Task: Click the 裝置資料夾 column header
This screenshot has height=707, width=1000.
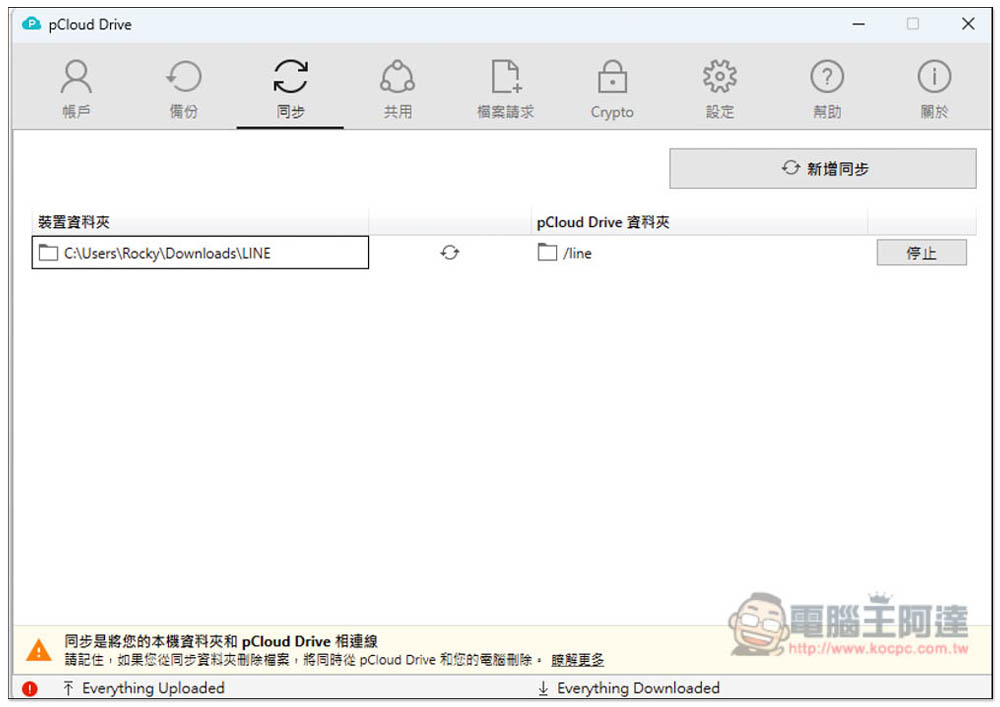Action: pyautogui.click(x=200, y=222)
